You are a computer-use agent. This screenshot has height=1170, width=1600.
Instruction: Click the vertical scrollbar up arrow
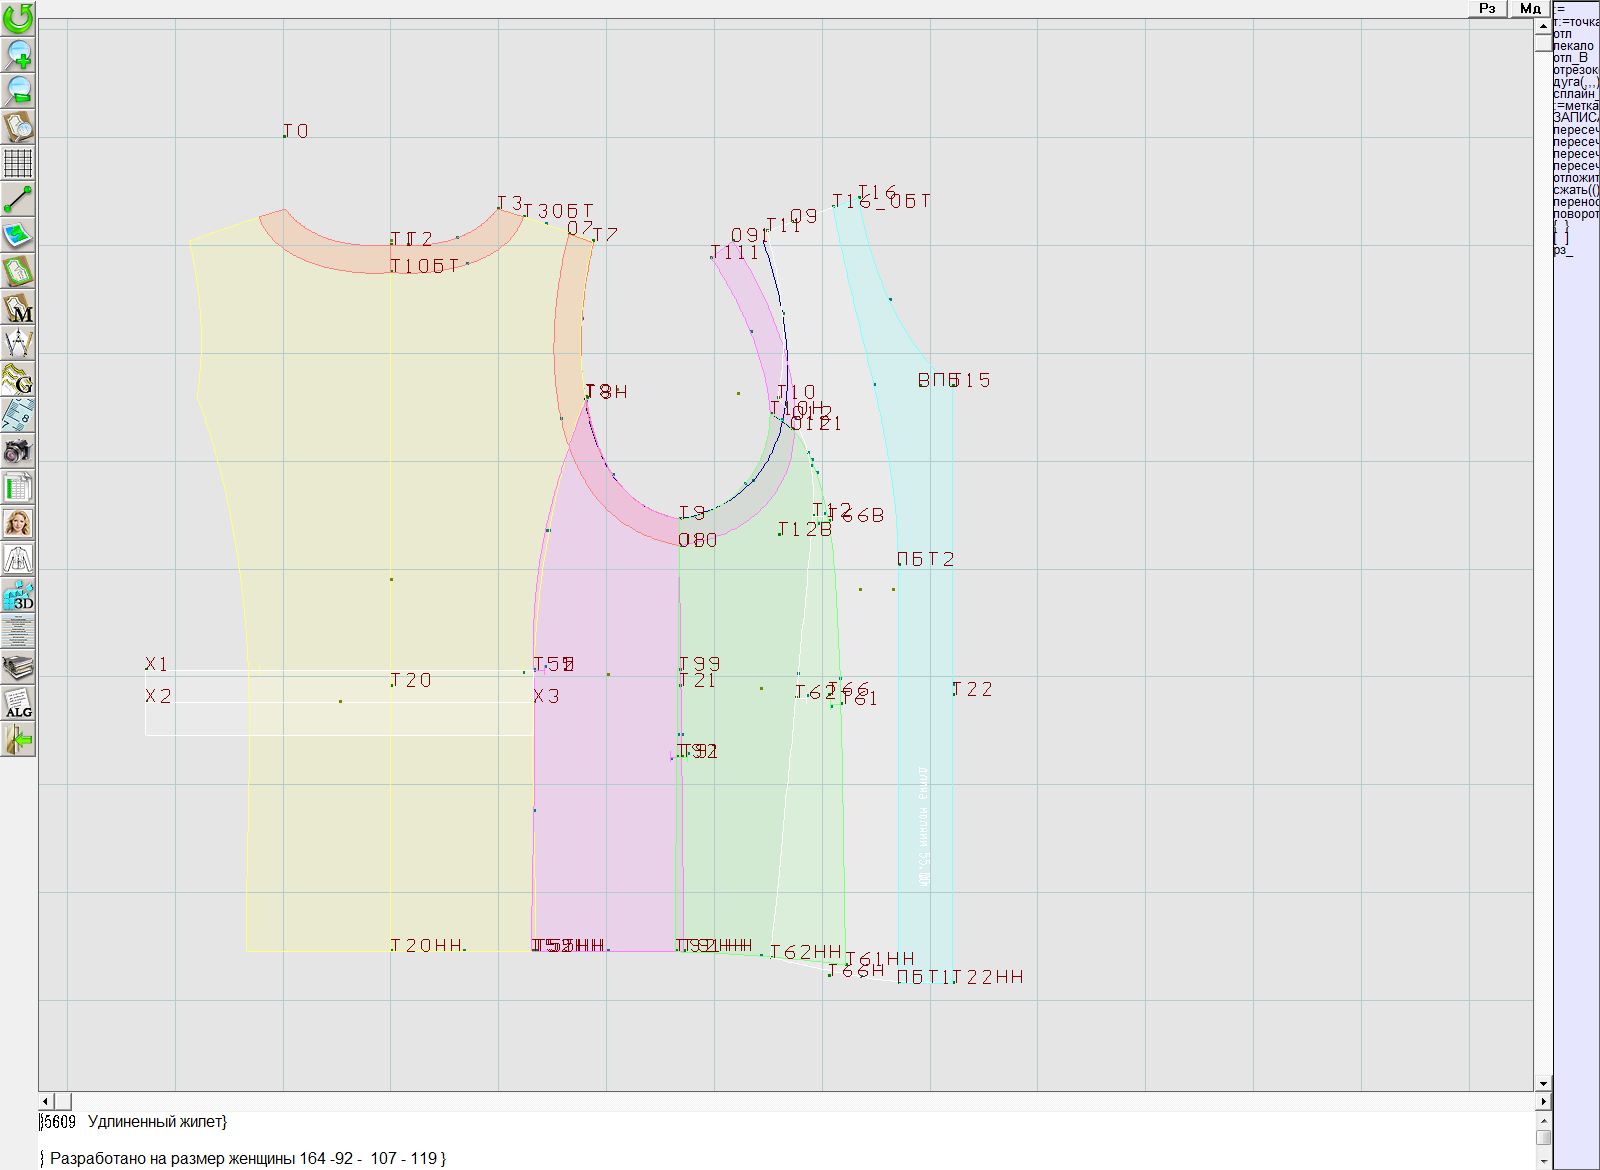click(x=1543, y=24)
